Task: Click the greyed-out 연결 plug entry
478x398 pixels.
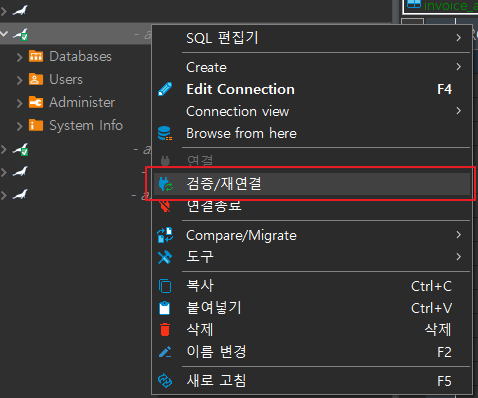Action: tap(312, 161)
